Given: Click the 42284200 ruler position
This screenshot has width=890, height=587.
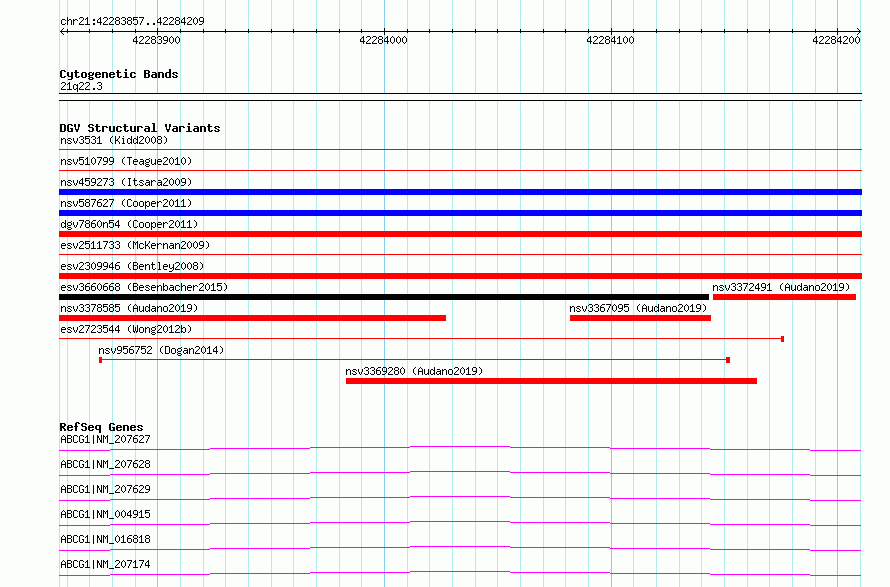Looking at the screenshot, I should [x=837, y=40].
